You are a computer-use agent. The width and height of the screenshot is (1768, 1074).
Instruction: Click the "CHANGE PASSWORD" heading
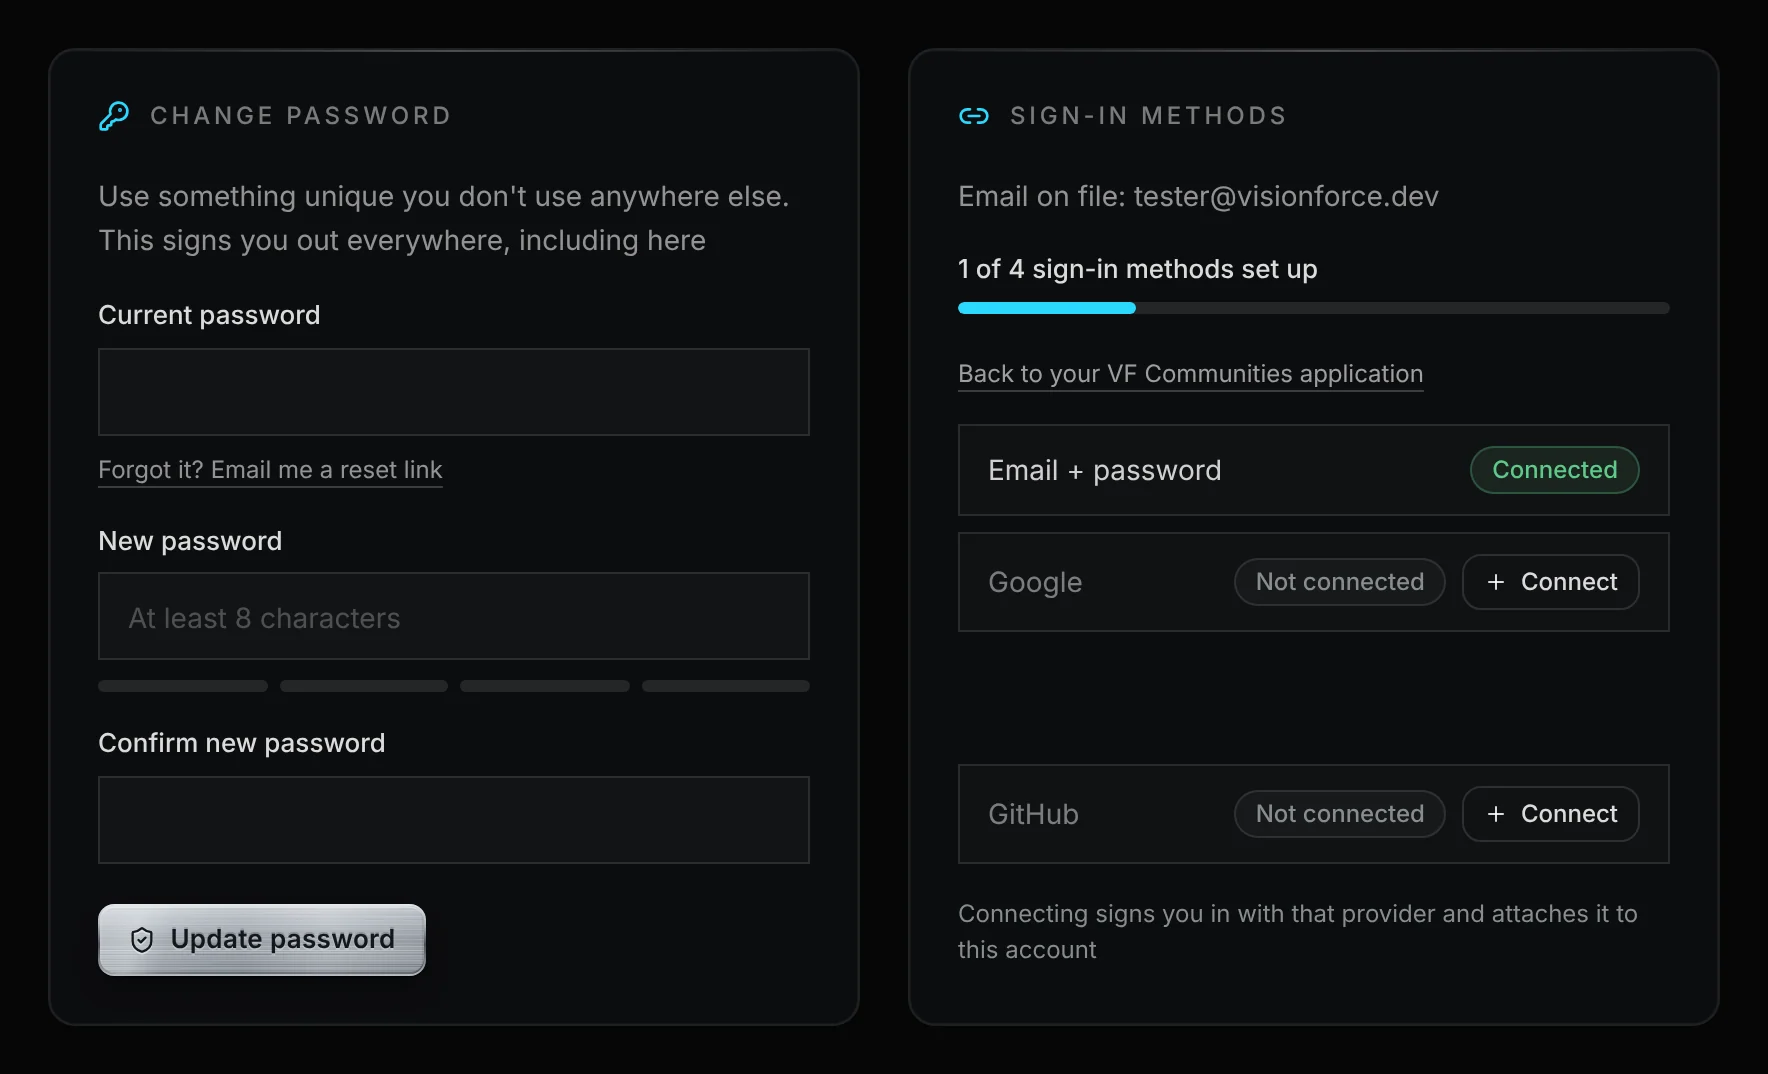[301, 116]
